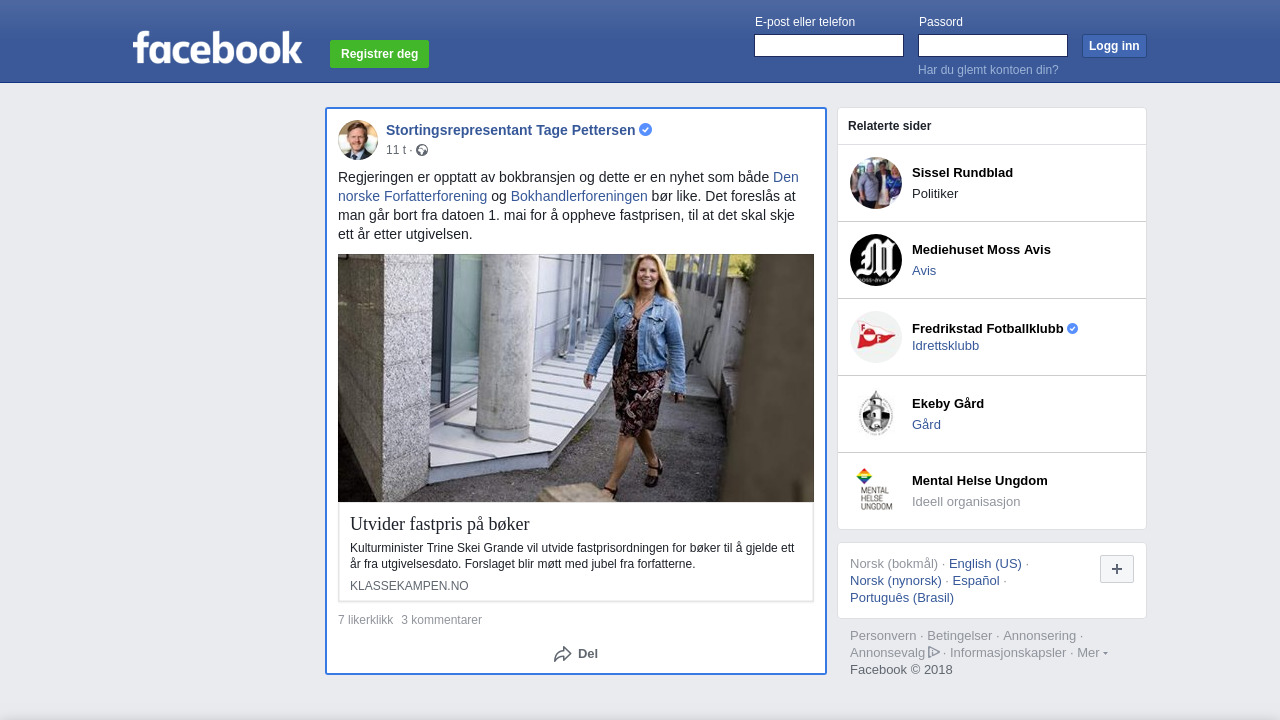The height and width of the screenshot is (720, 1280).
Task: Share the post using 'Del'
Action: (x=576, y=654)
